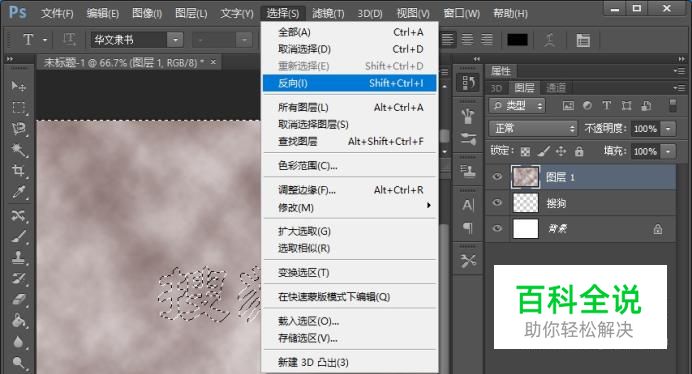Hide 背景 layer visibility
The width and height of the screenshot is (692, 374).
click(x=497, y=228)
